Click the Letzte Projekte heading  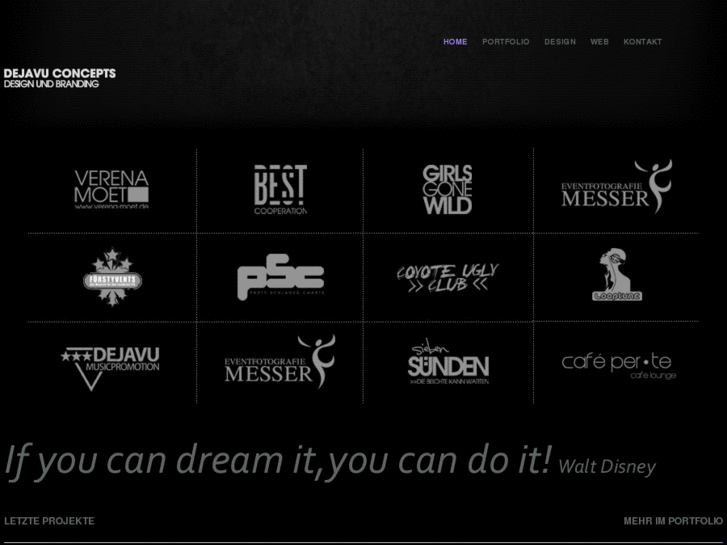[x=49, y=521]
